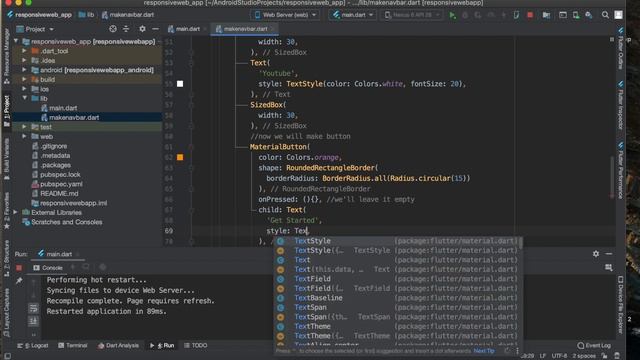Open Device File Explorer side tab
Viewport: 640px width, 360px height.
point(620,304)
